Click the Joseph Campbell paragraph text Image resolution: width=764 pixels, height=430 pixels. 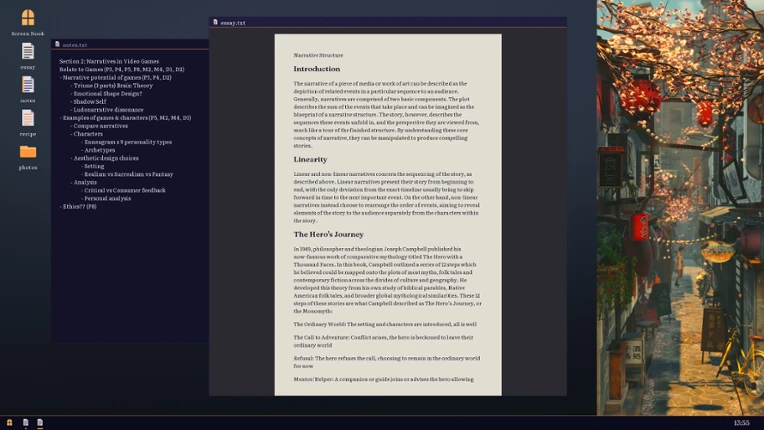tap(387, 280)
